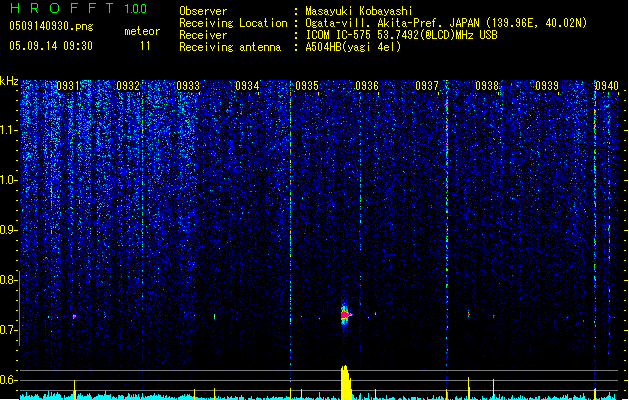Click the ICOM IC-575 receiver text
This screenshot has height=400, width=629.
402,35
